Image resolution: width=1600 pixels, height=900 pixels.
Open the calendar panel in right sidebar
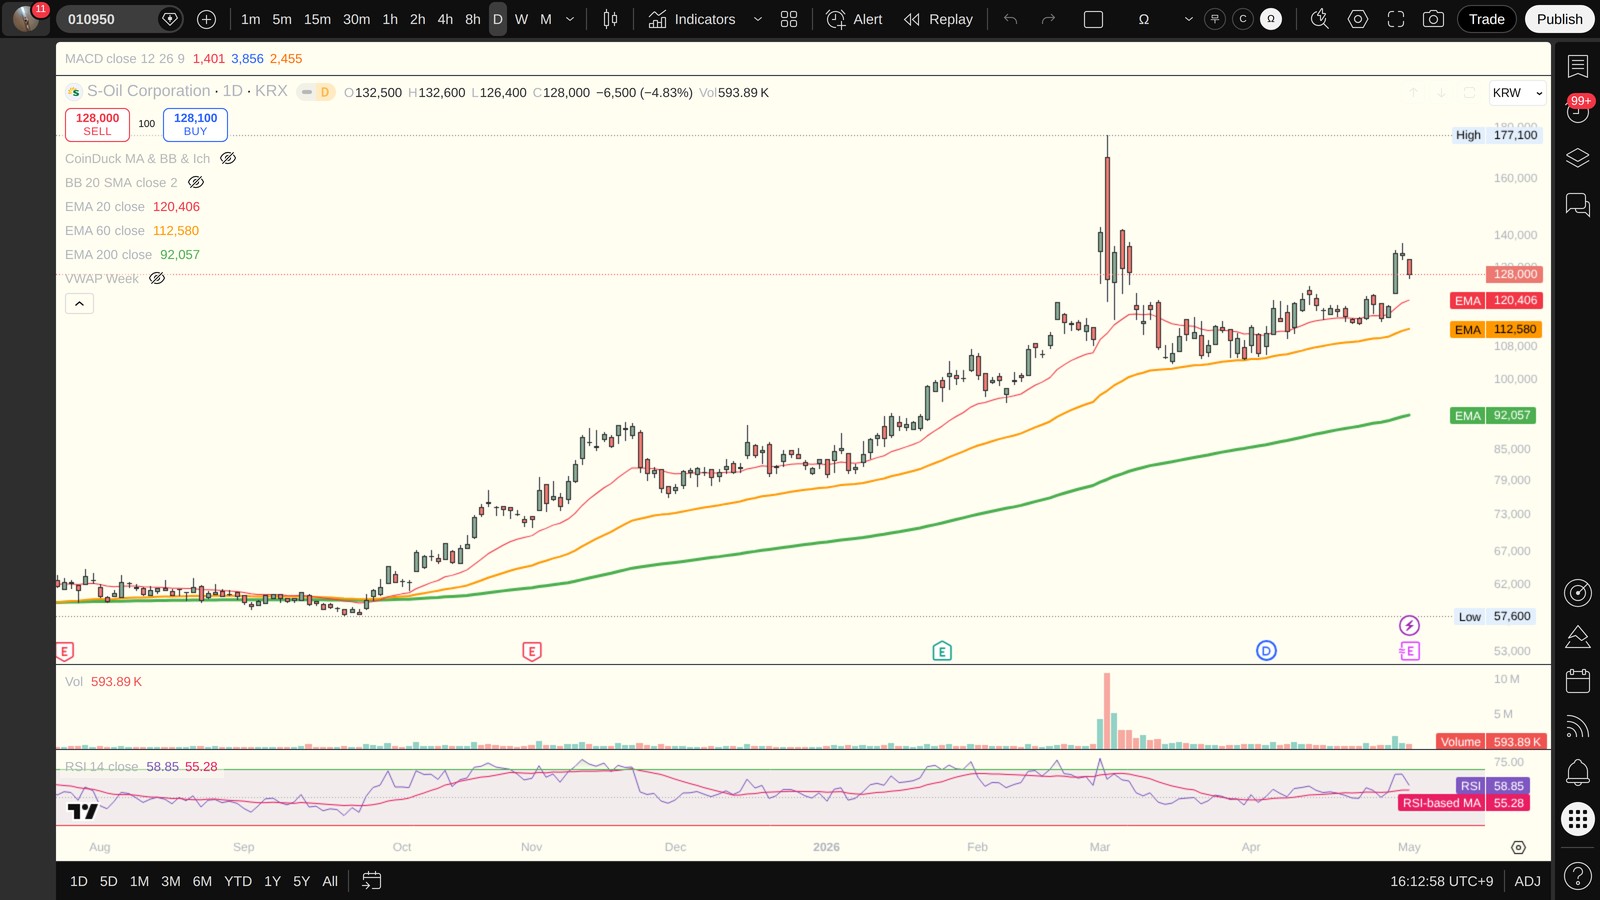(x=1577, y=681)
